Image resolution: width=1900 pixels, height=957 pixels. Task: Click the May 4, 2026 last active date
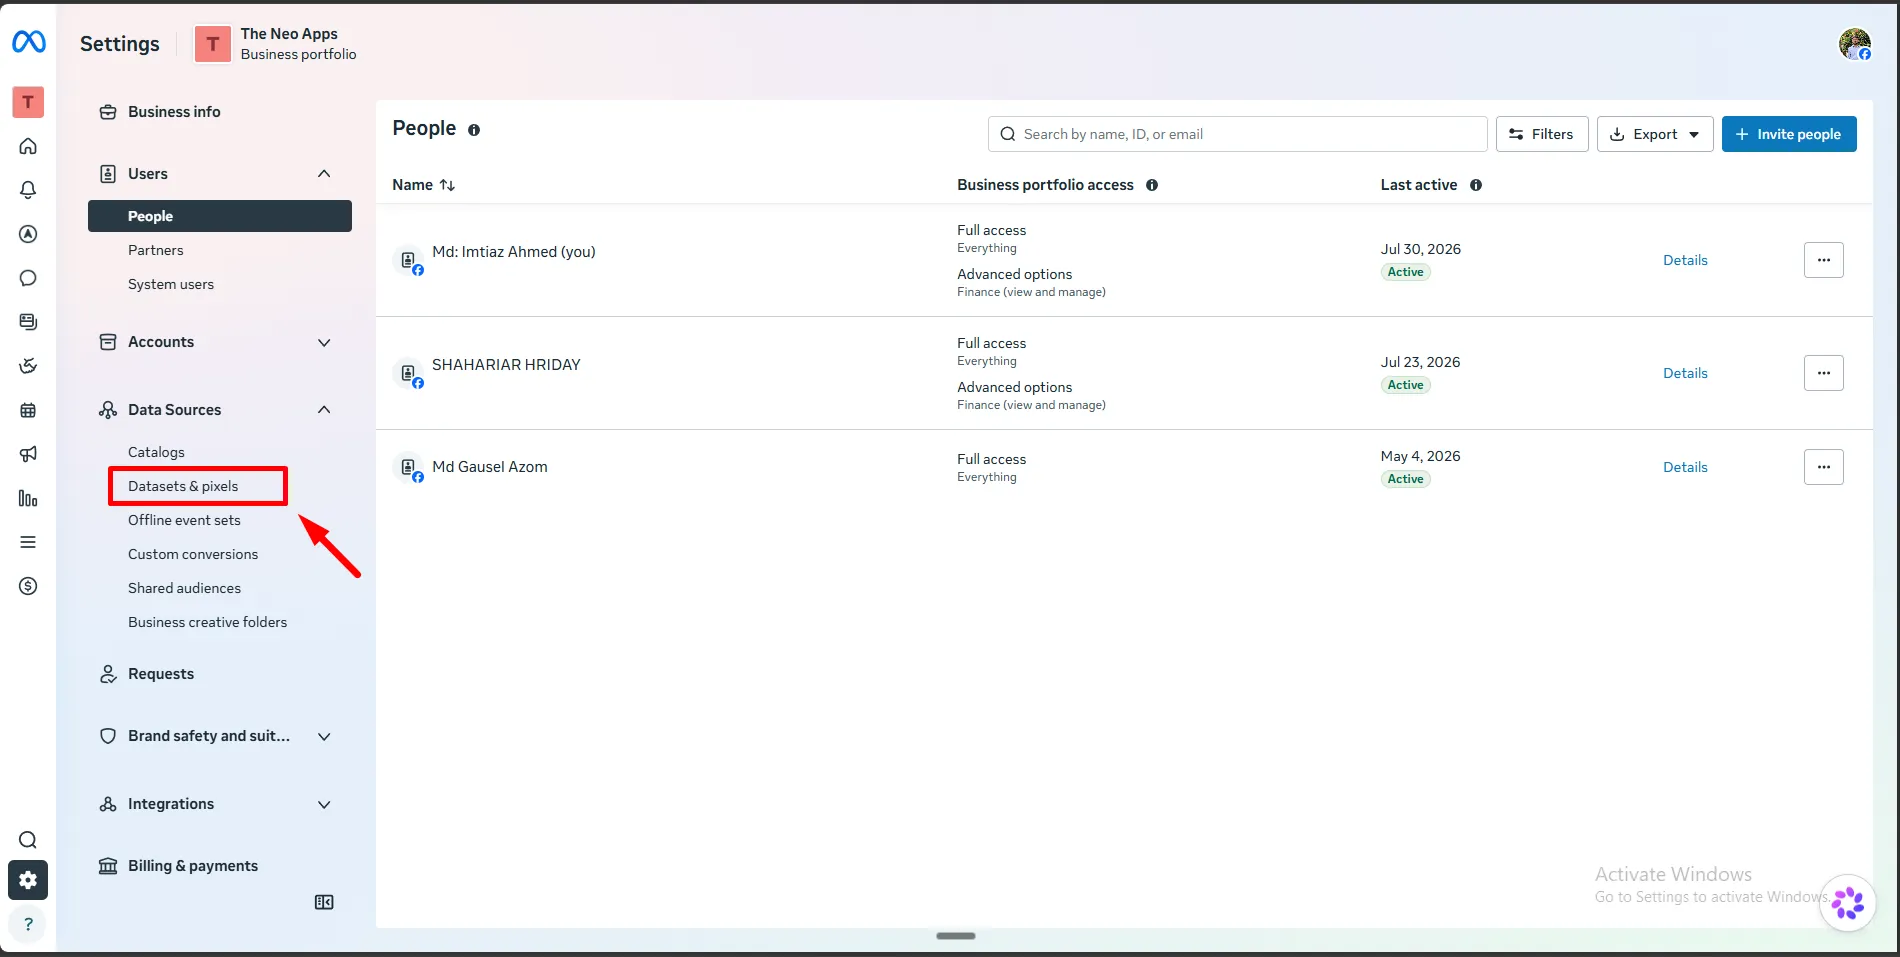[x=1421, y=456]
